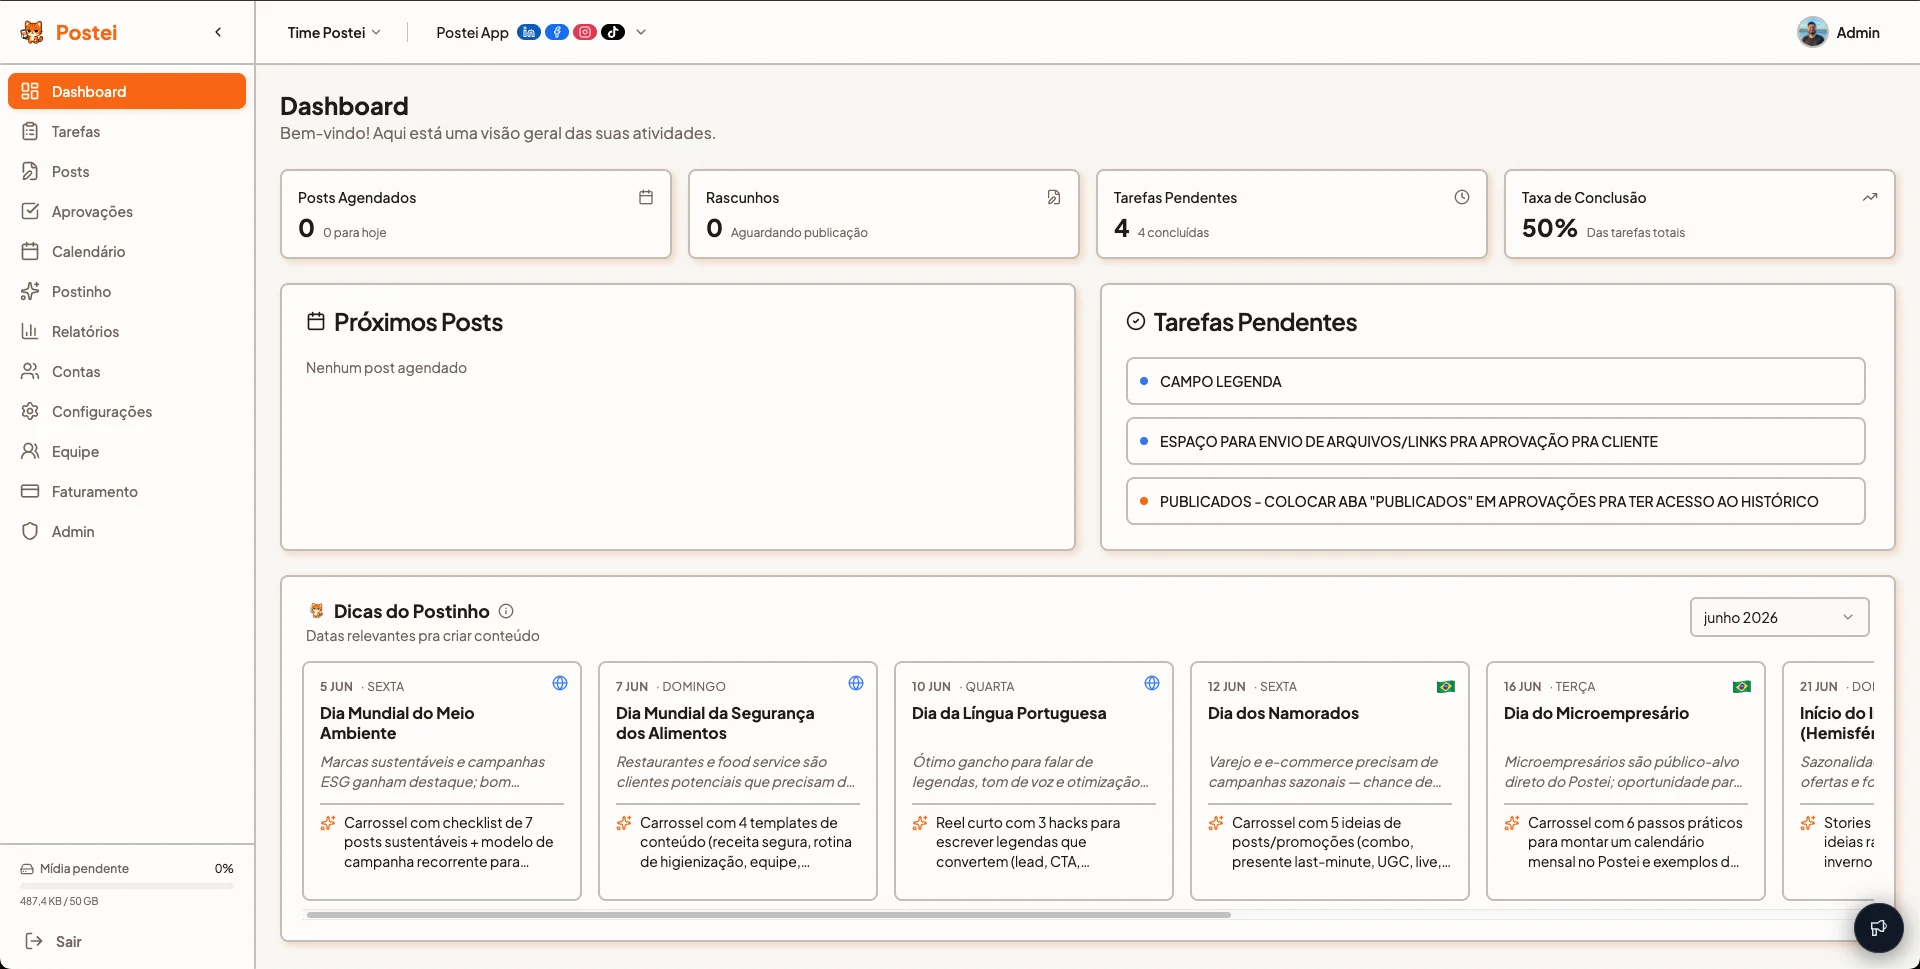Go to Dashboard in the sidebar
Screen dimensions: 1920x969
click(127, 91)
